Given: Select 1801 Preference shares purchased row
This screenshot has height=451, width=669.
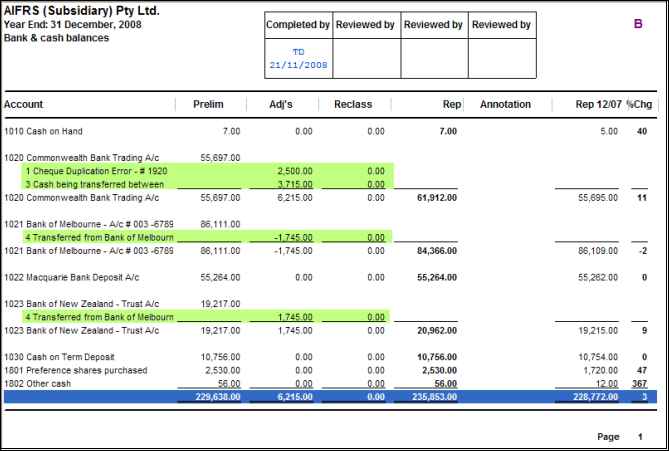Looking at the screenshot, I should (326, 370).
